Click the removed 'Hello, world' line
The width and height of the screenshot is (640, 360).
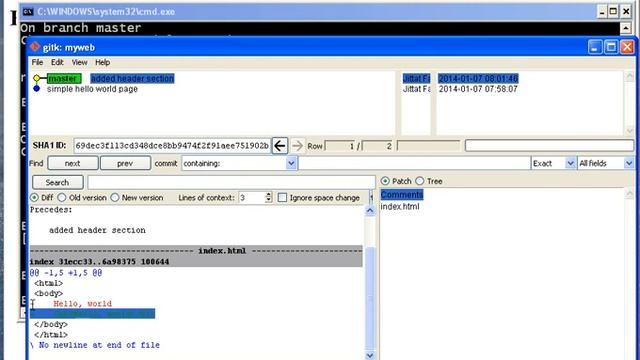click(82, 304)
